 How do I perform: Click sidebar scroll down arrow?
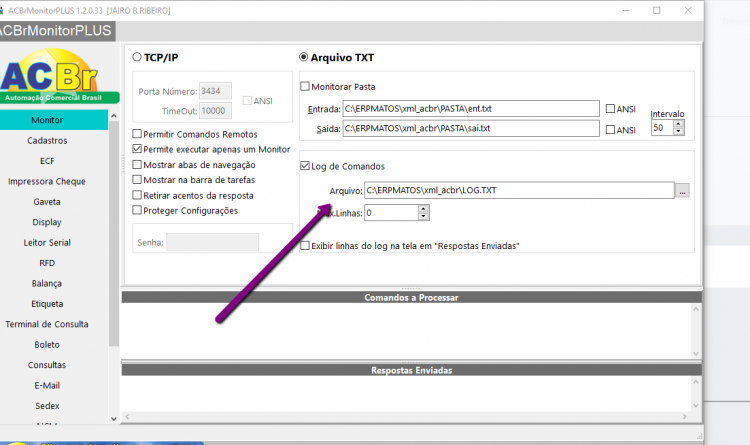[x=114, y=419]
